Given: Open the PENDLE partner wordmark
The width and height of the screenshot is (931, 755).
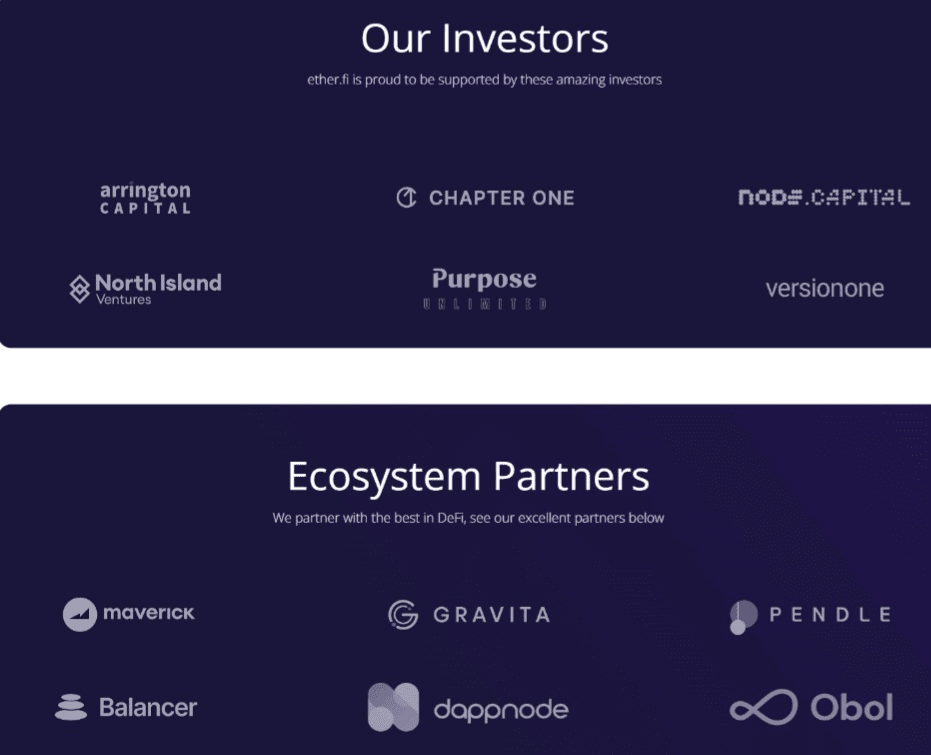Looking at the screenshot, I should (830, 614).
